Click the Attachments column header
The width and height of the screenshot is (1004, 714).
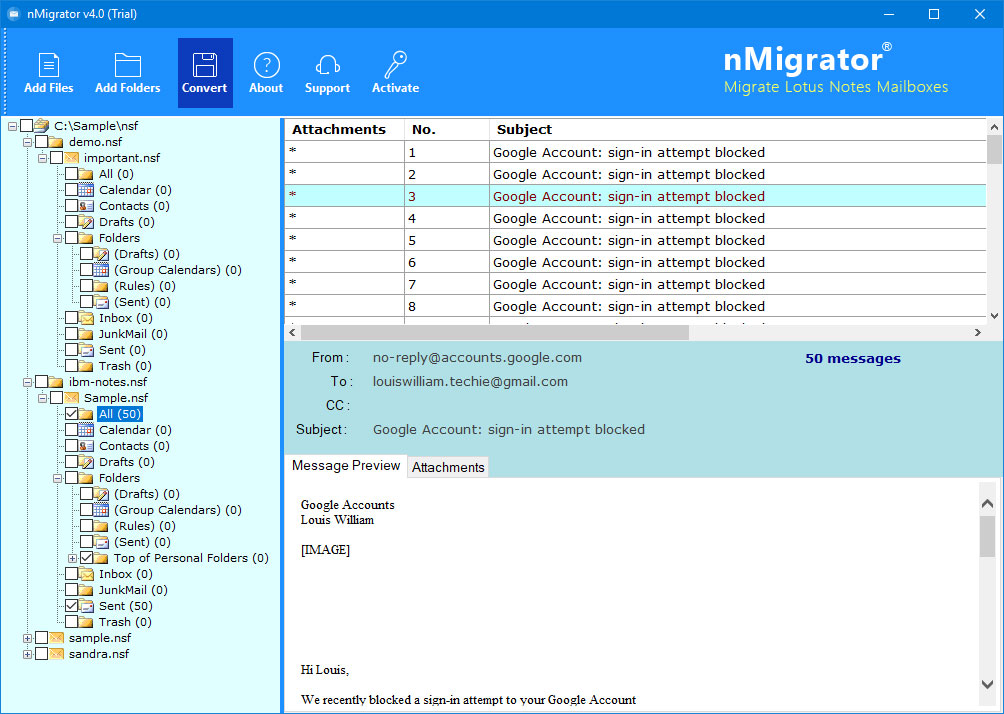pyautogui.click(x=344, y=129)
